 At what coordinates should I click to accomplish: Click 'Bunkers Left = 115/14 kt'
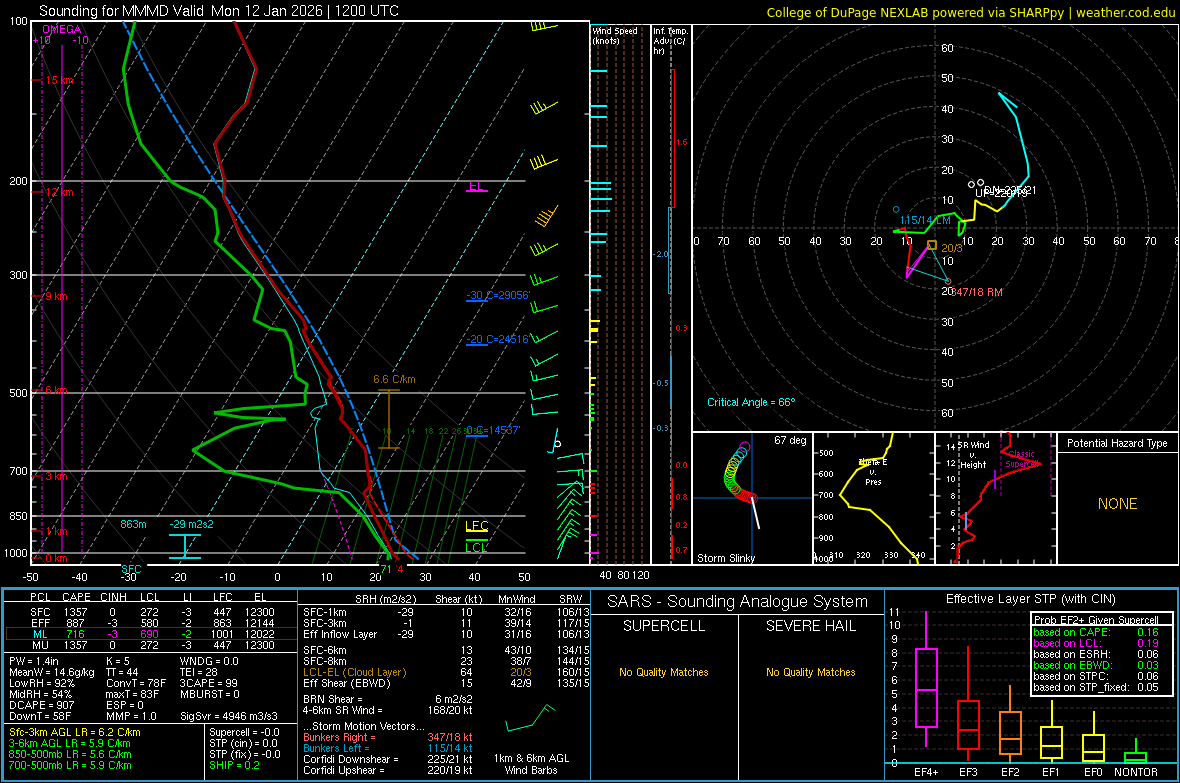388,748
